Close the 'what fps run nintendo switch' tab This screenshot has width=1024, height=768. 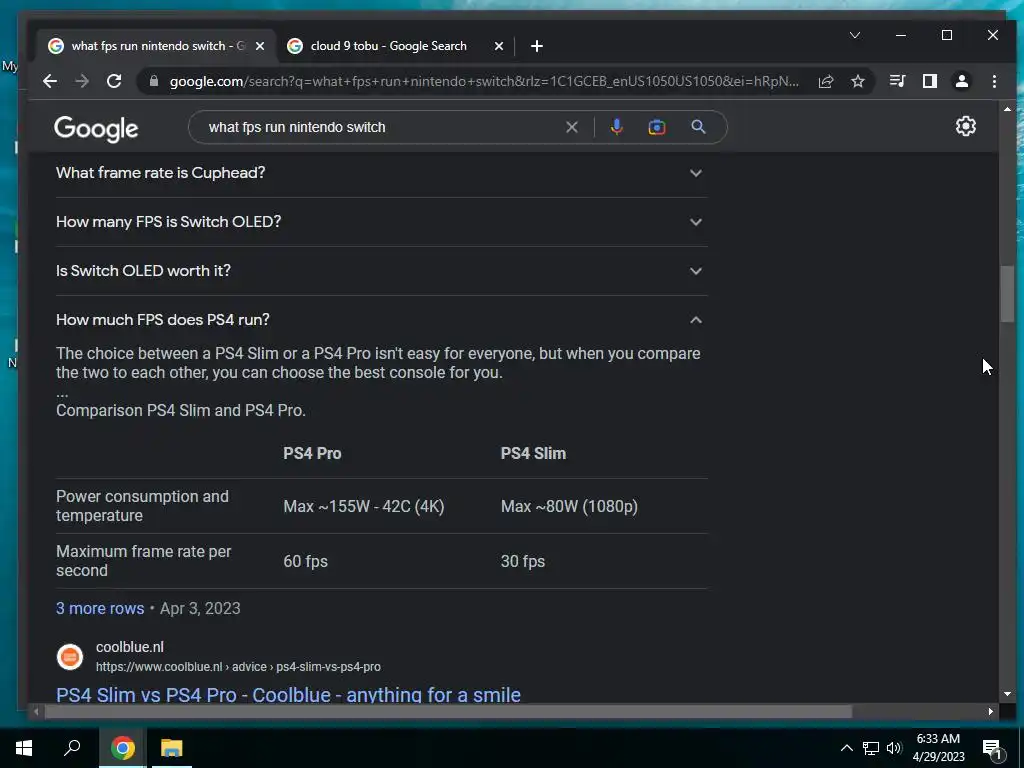[260, 46]
